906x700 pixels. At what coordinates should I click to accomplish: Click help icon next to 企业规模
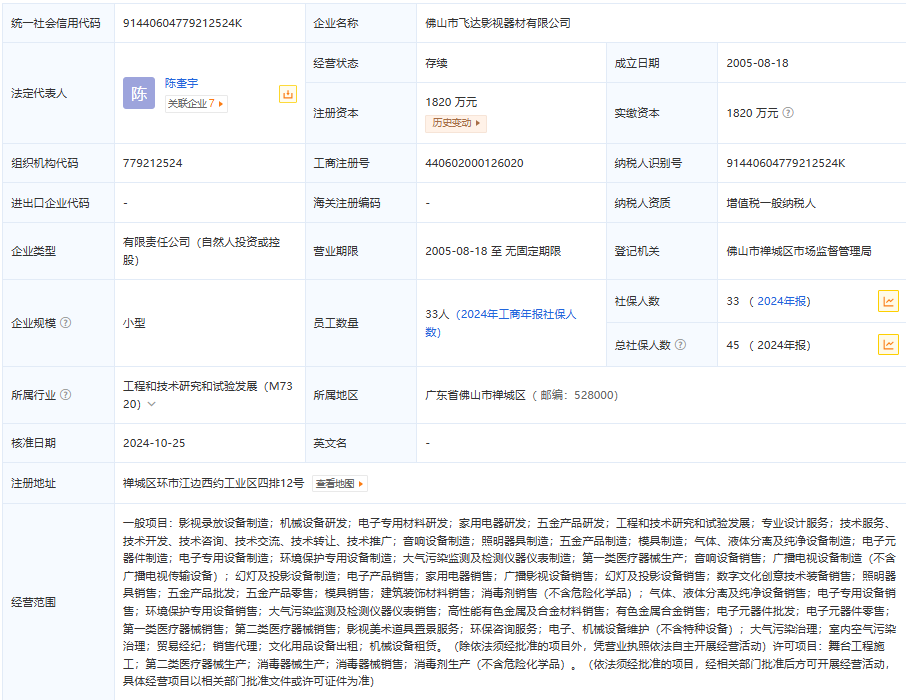pyautogui.click(x=66, y=323)
